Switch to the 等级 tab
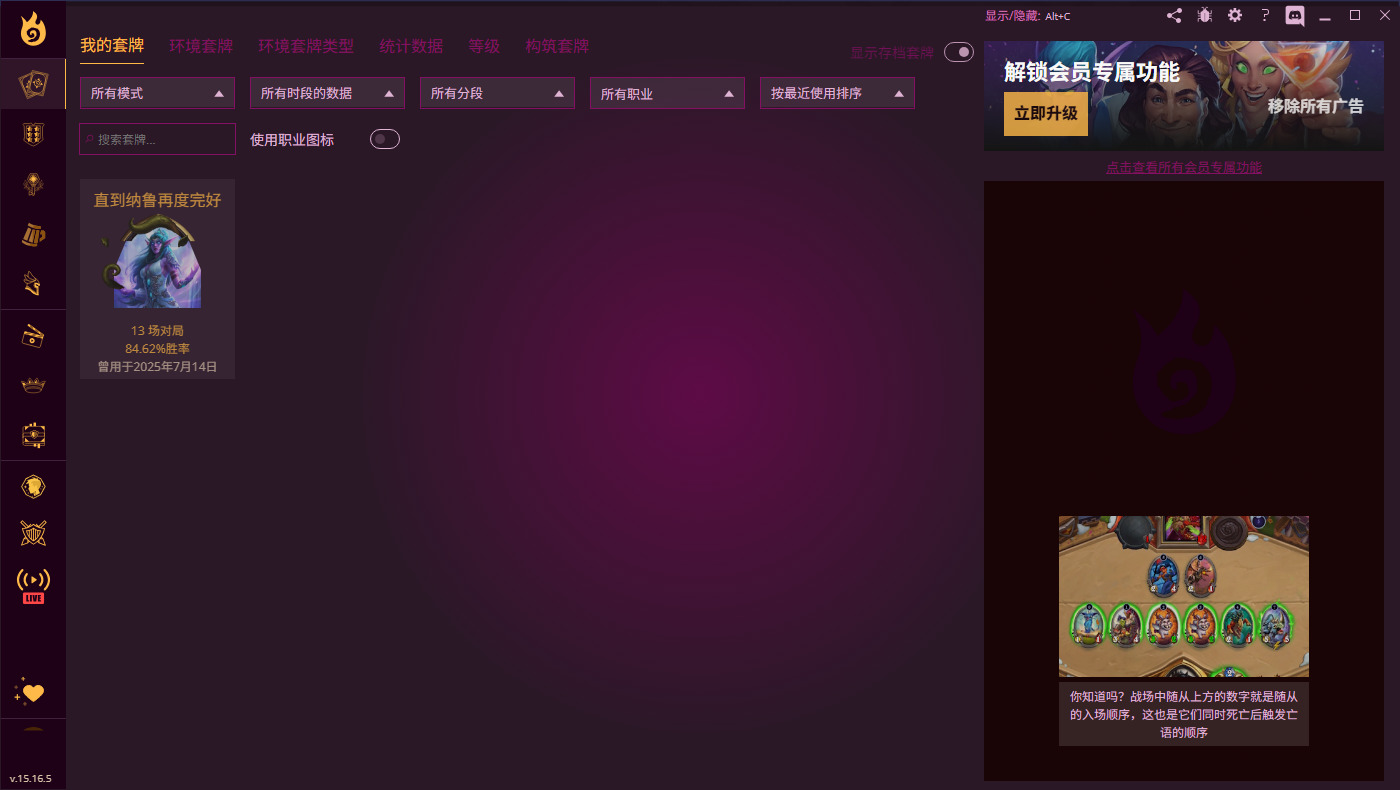 coord(484,46)
